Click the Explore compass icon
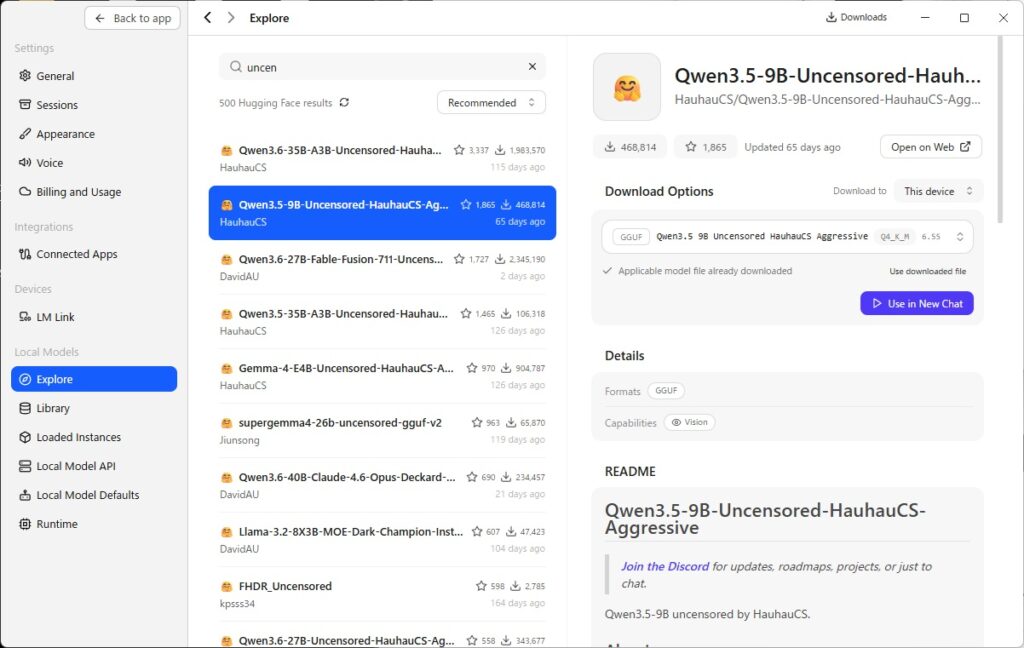Viewport: 1024px width, 648px height. tap(25, 379)
